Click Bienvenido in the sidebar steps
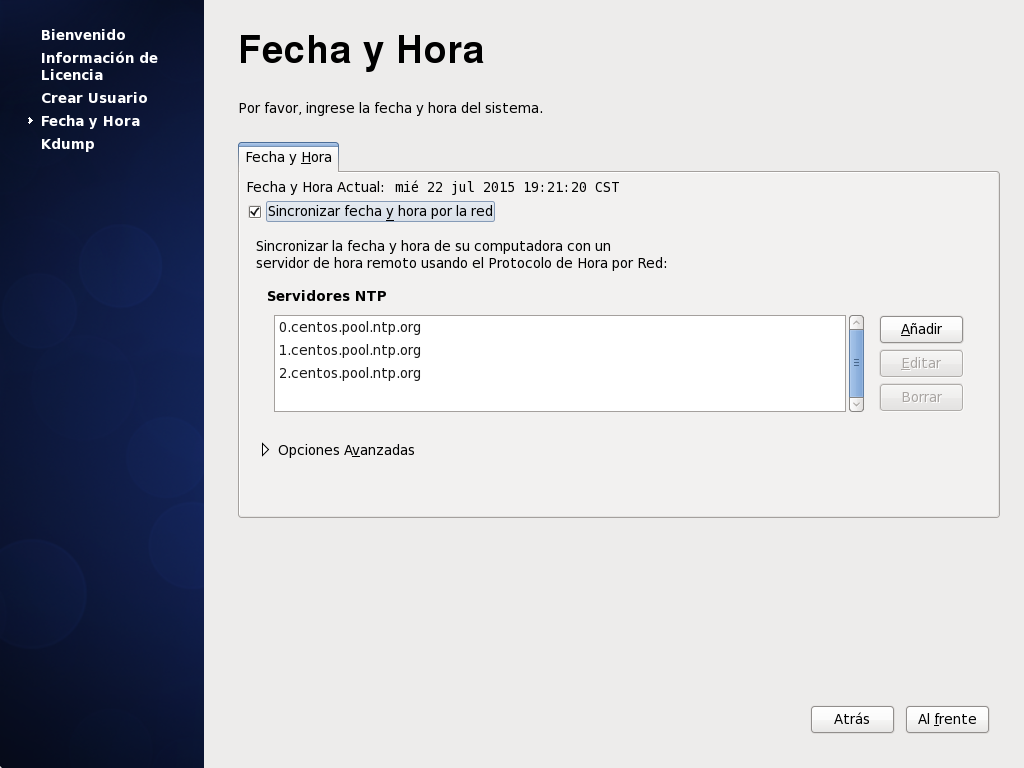The image size is (1024, 768). 83,35
